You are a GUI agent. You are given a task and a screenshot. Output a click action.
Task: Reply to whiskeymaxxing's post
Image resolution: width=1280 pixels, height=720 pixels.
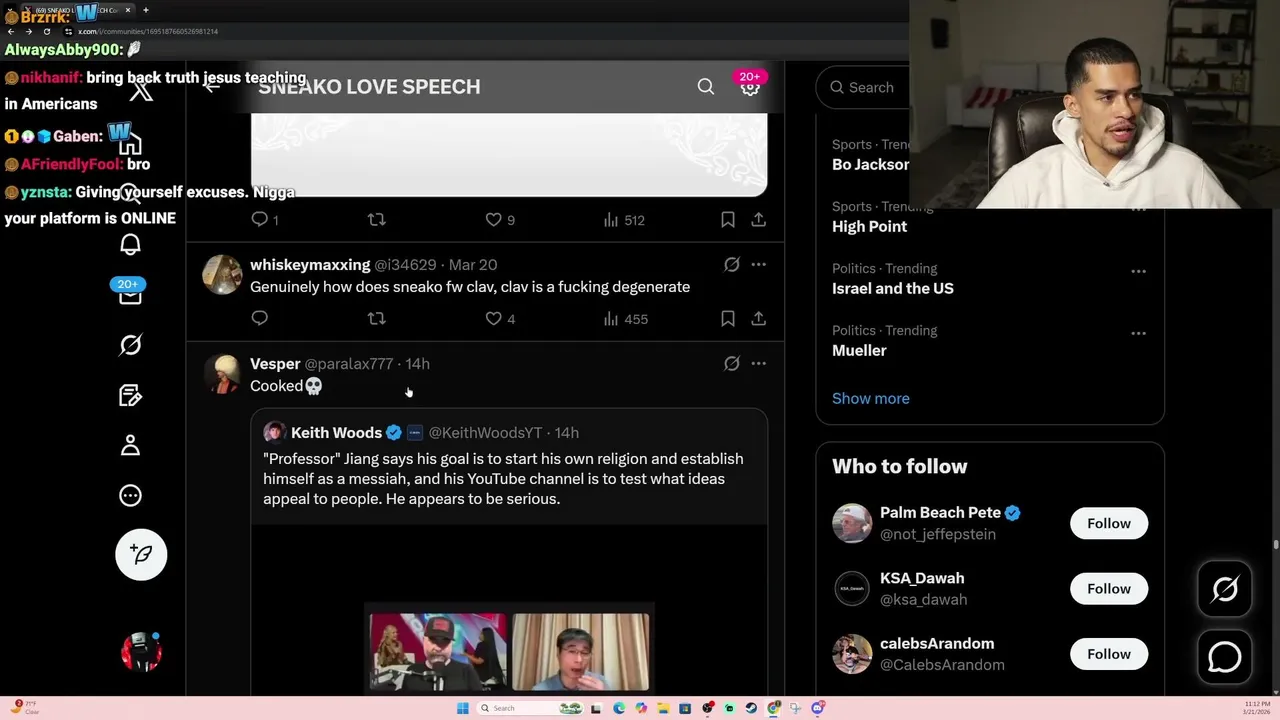click(259, 318)
